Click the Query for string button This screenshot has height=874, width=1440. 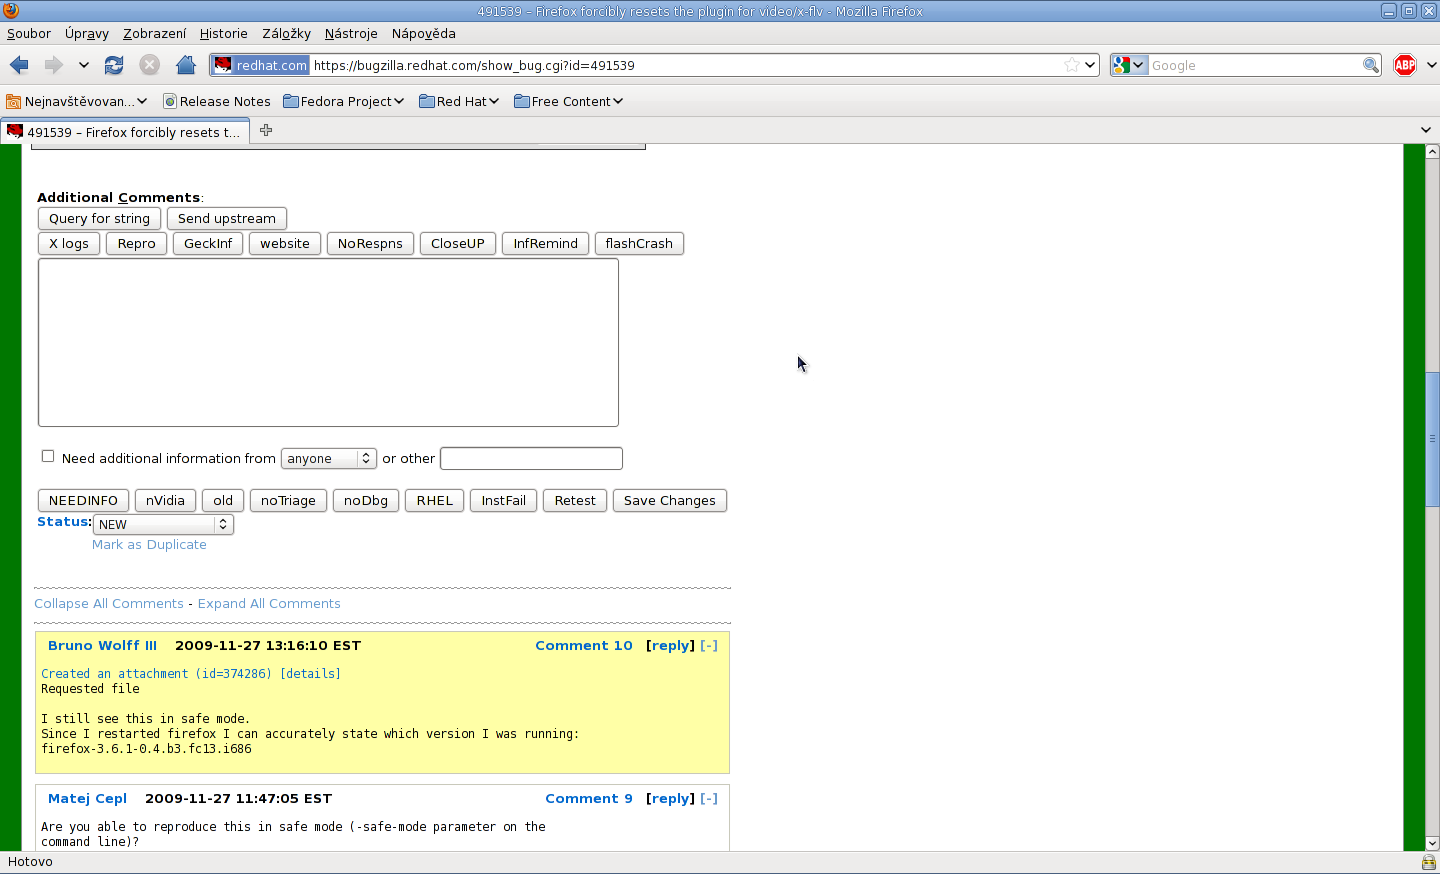99,218
